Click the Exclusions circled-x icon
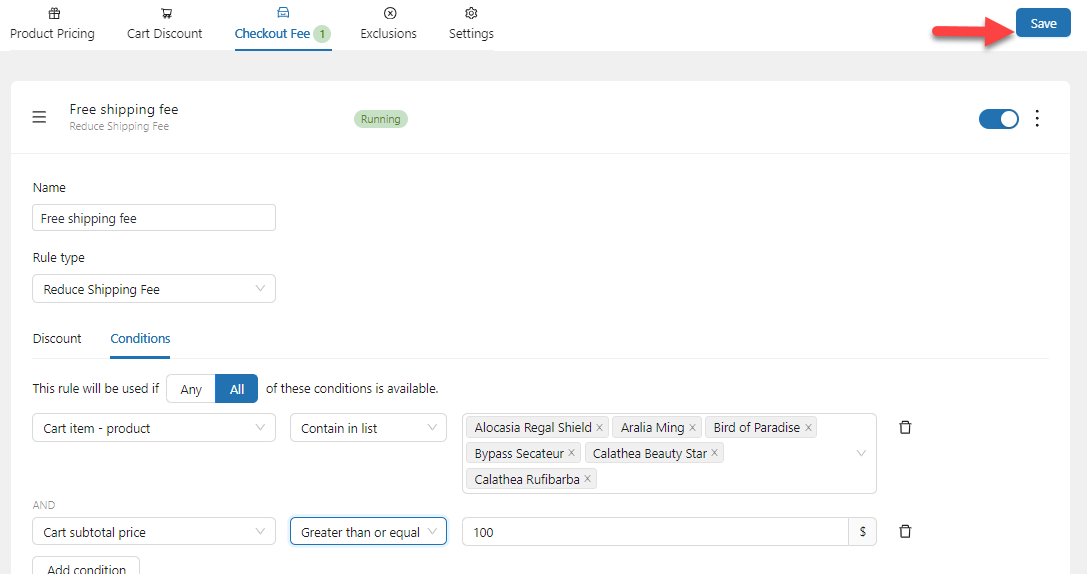This screenshot has height=574, width=1087. point(390,13)
